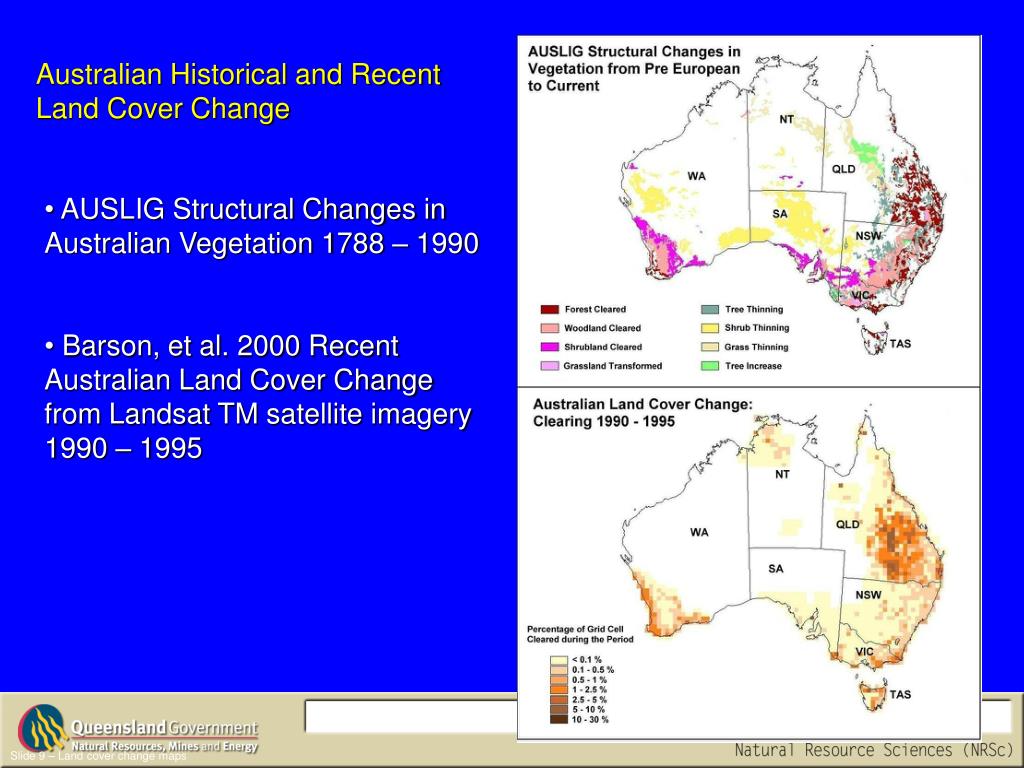Click the NT label on lower map

(x=782, y=475)
